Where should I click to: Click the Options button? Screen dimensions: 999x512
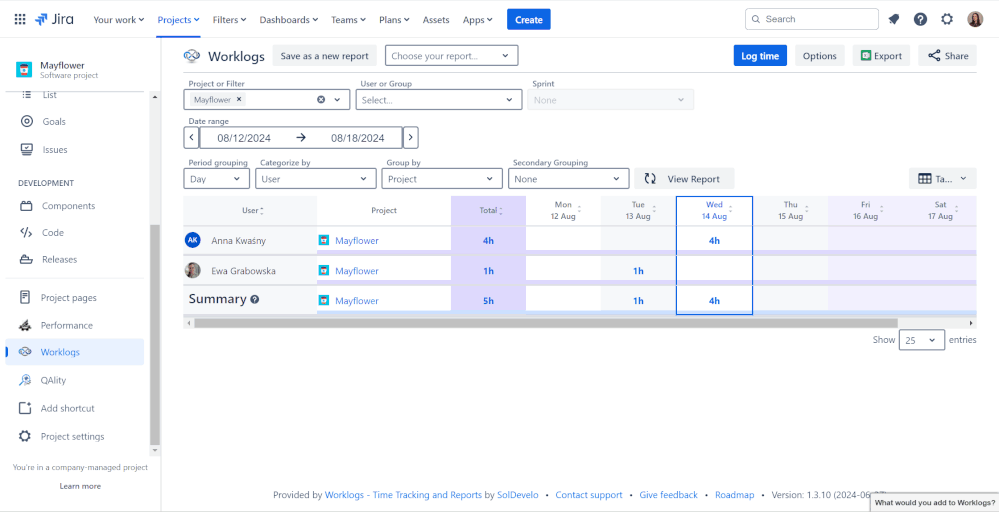click(x=819, y=55)
